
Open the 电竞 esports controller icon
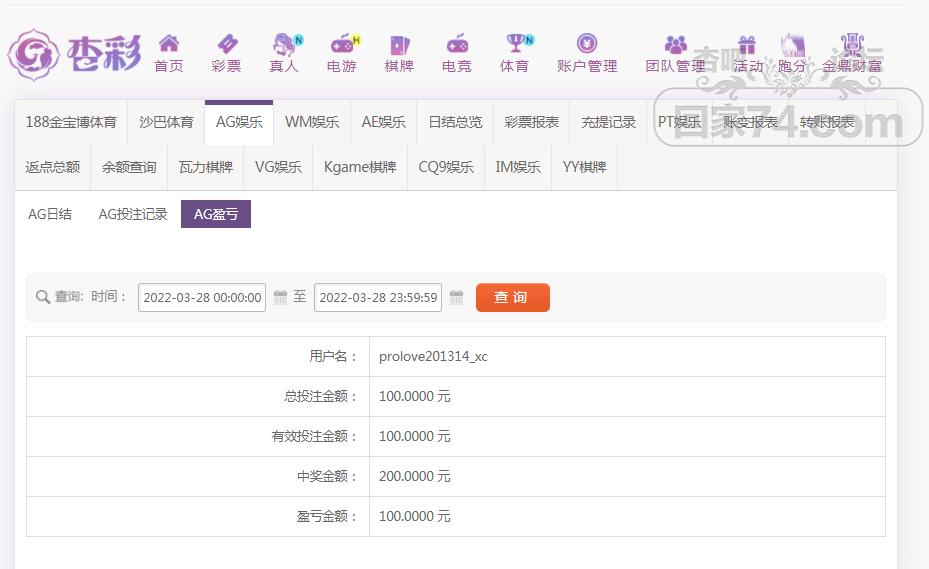coord(456,45)
